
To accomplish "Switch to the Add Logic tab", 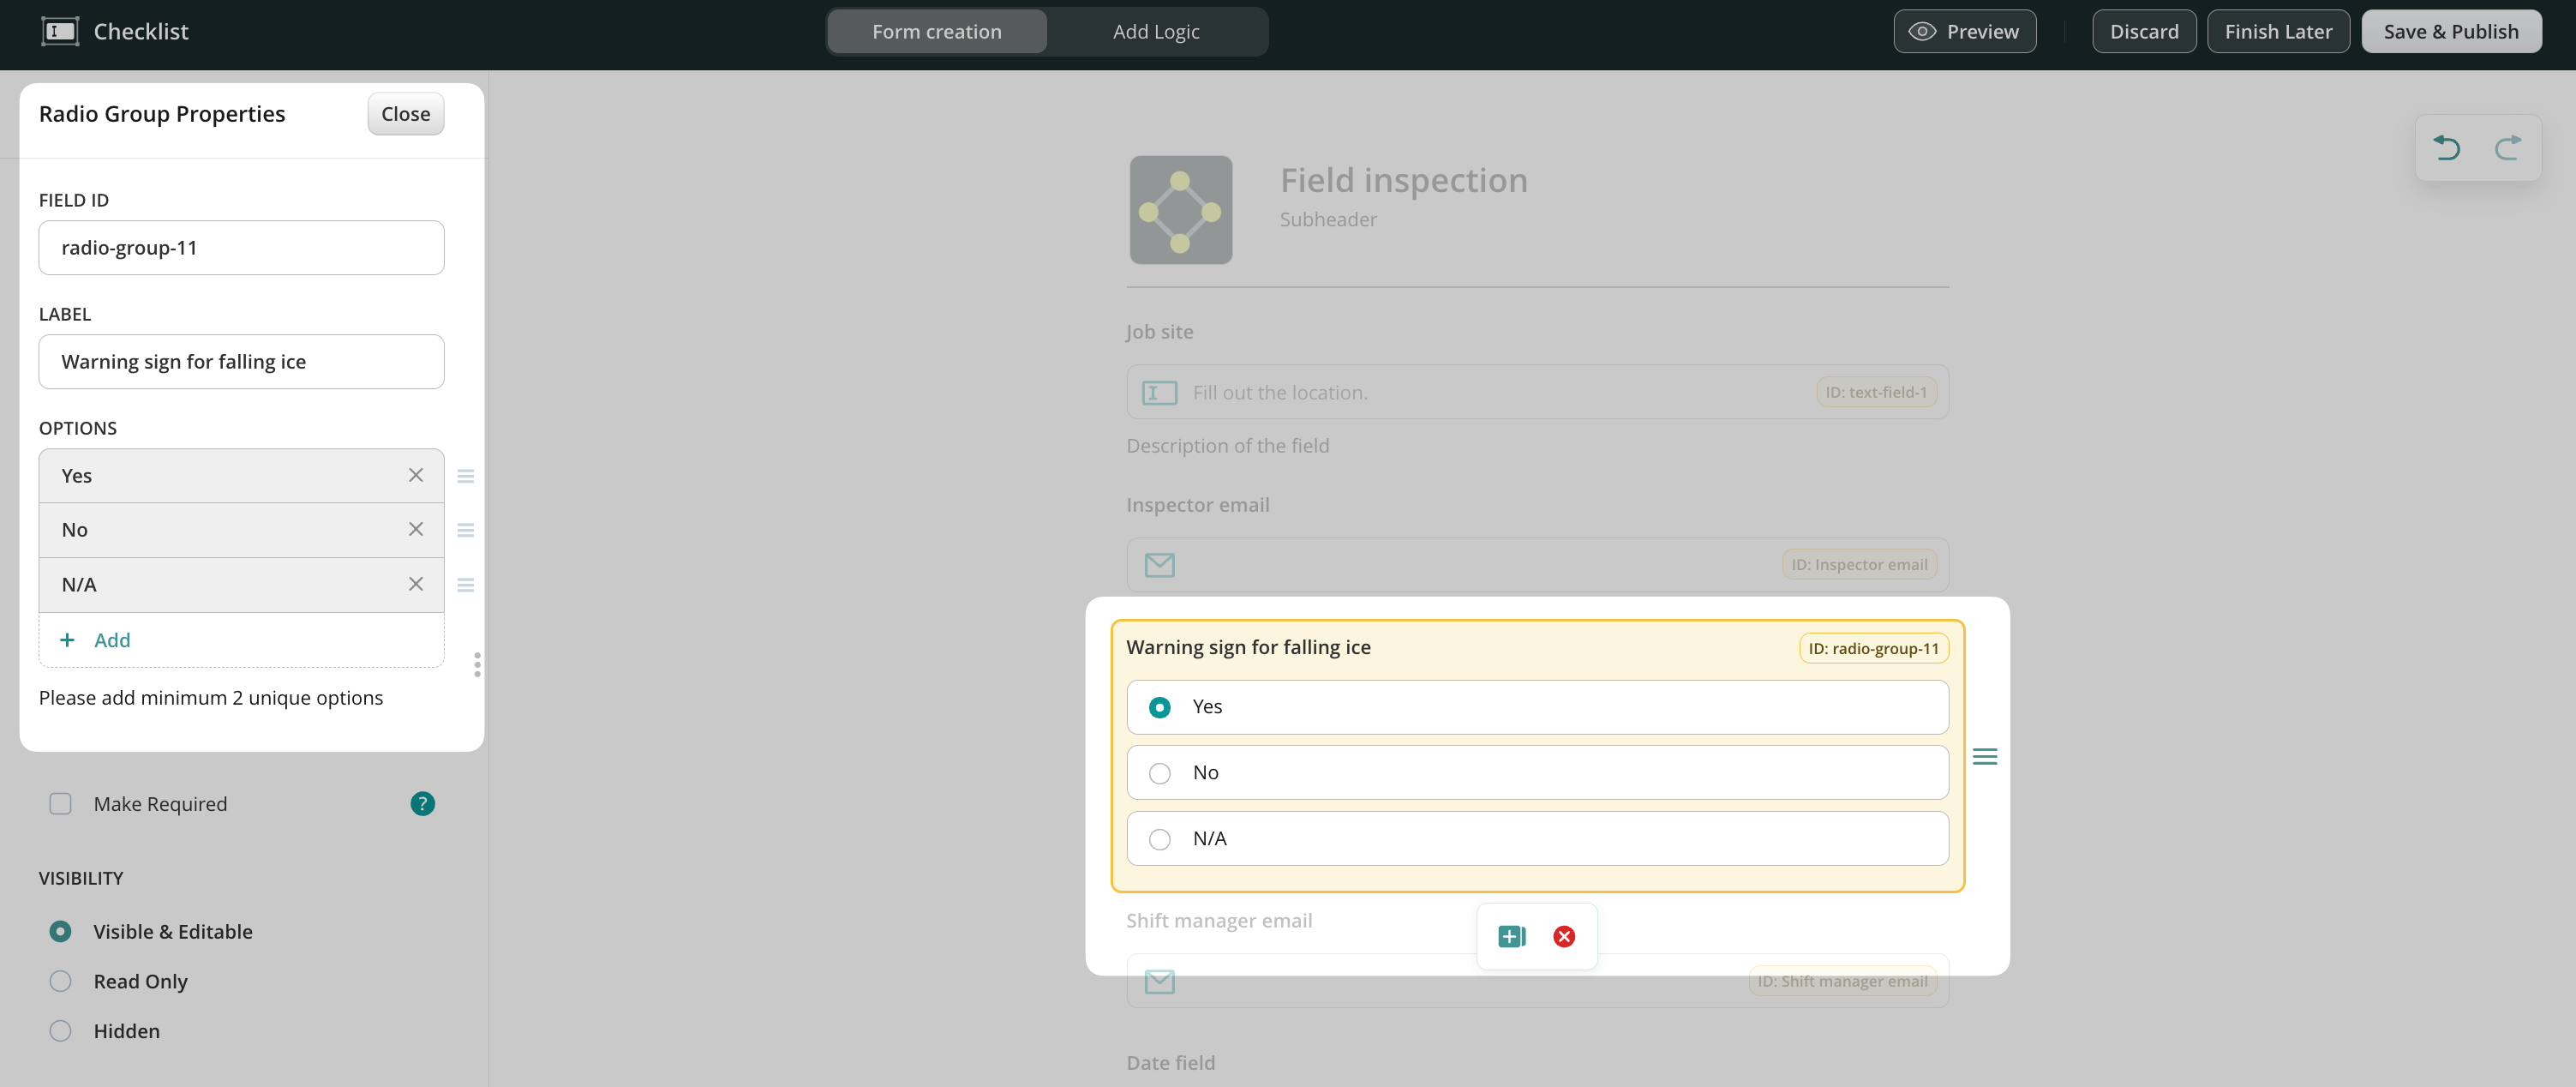I will [1155, 31].
